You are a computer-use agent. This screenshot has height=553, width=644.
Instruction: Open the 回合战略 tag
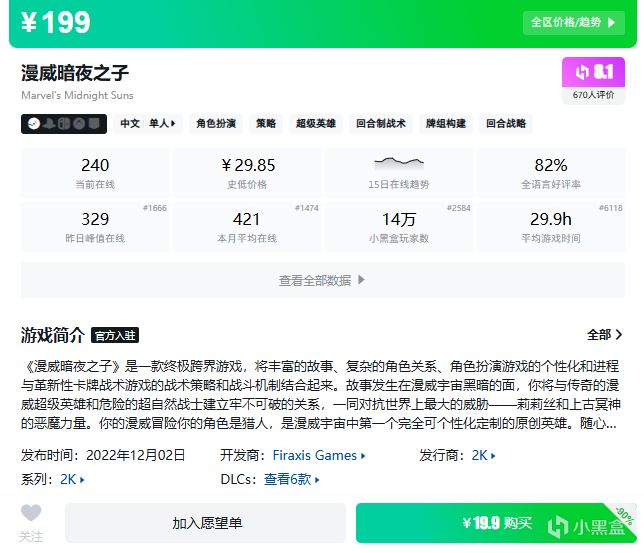(x=506, y=124)
